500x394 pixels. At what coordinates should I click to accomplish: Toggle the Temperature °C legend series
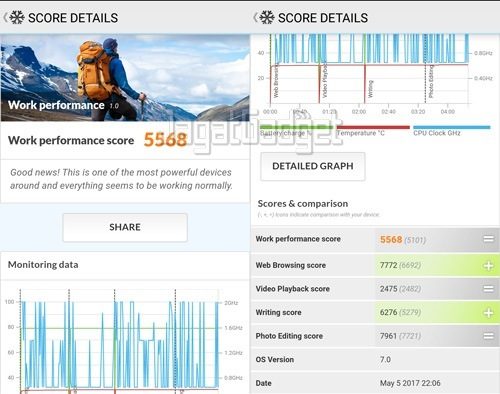pyautogui.click(x=373, y=131)
